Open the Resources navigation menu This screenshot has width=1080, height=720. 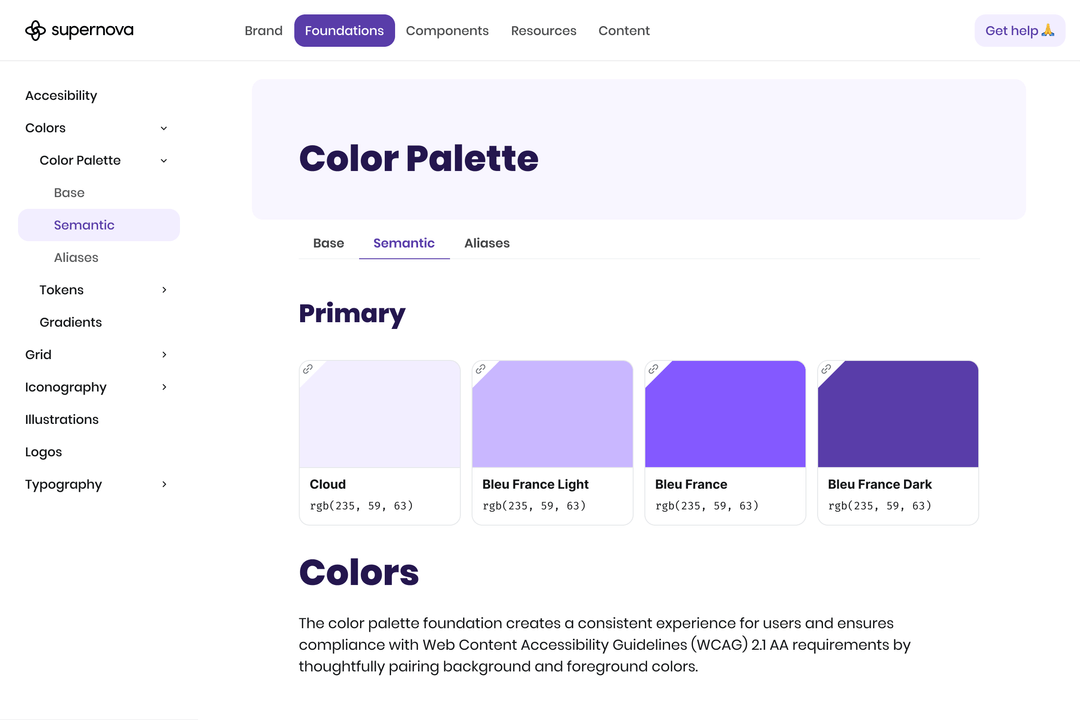(x=543, y=30)
